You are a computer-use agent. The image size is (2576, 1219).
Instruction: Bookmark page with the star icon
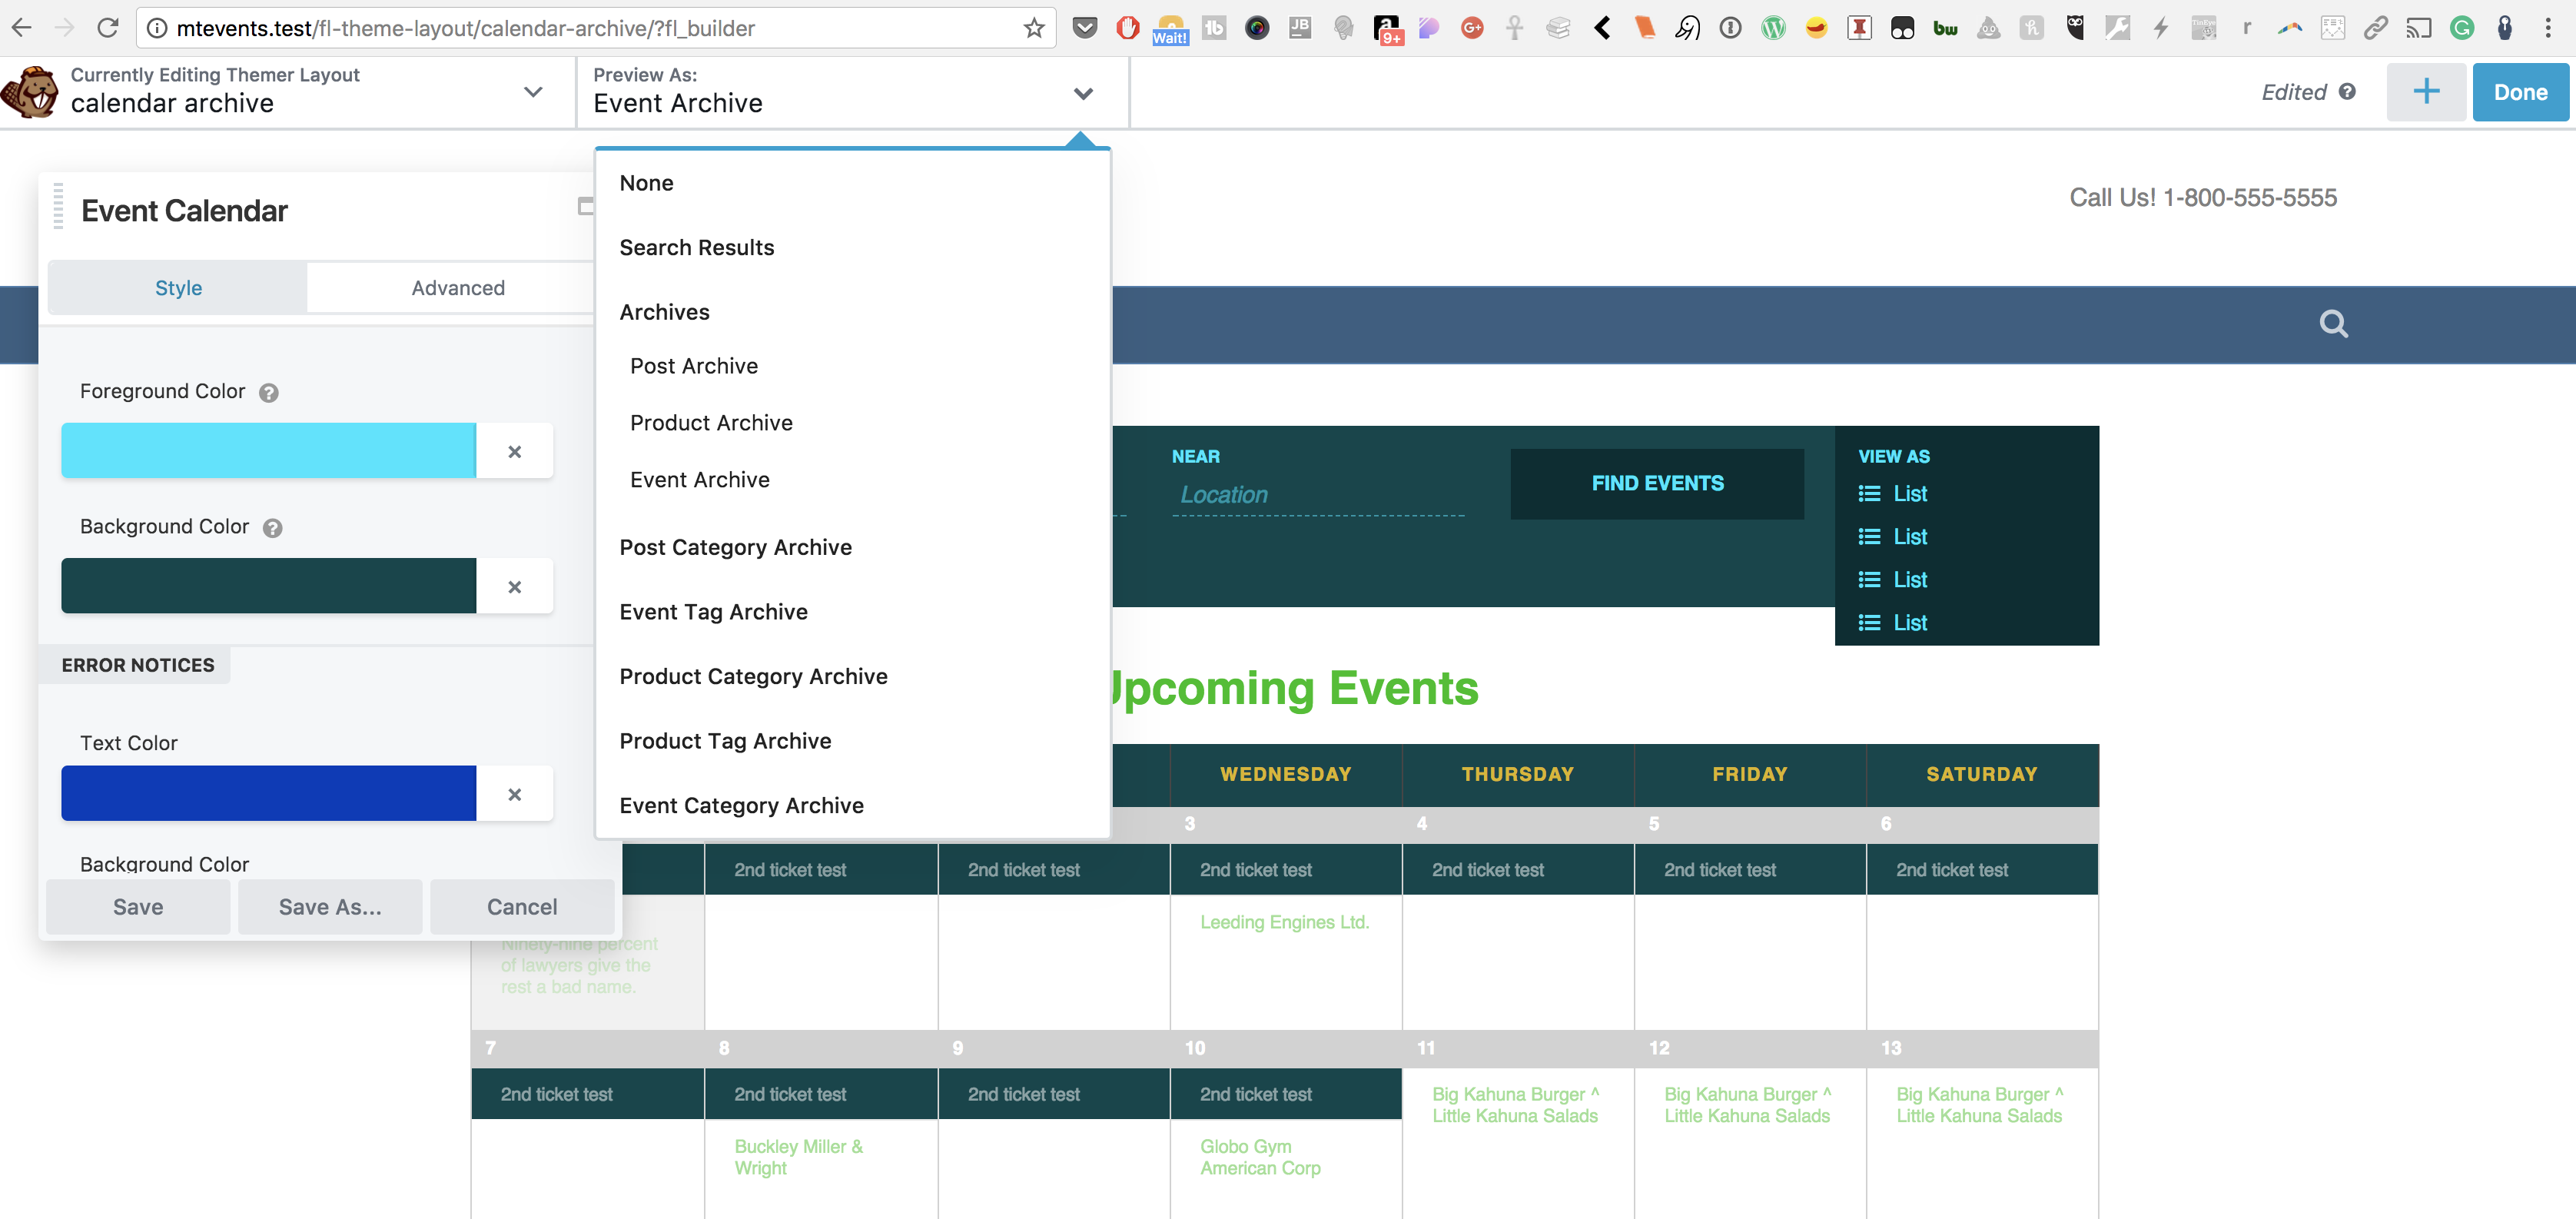click(x=1034, y=28)
